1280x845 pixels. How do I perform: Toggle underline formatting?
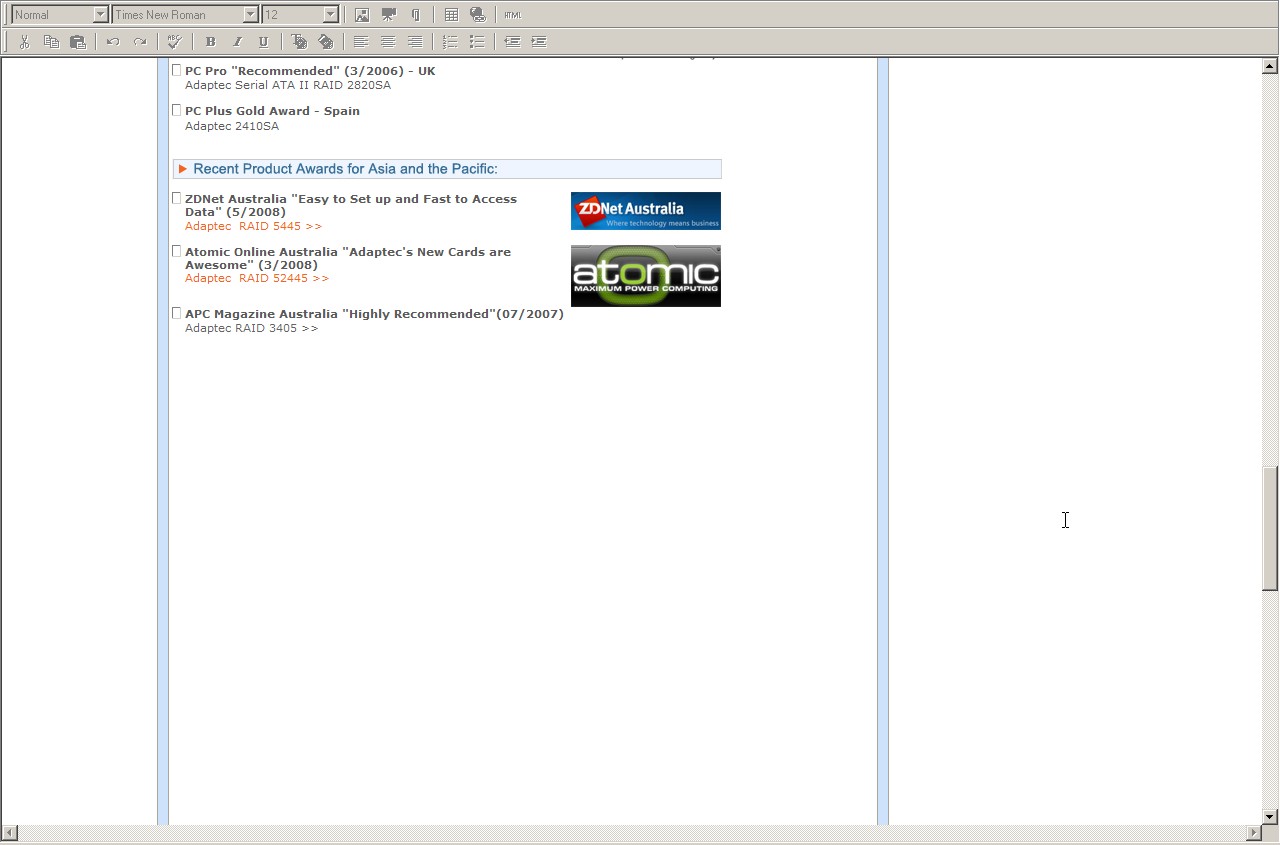click(x=263, y=42)
